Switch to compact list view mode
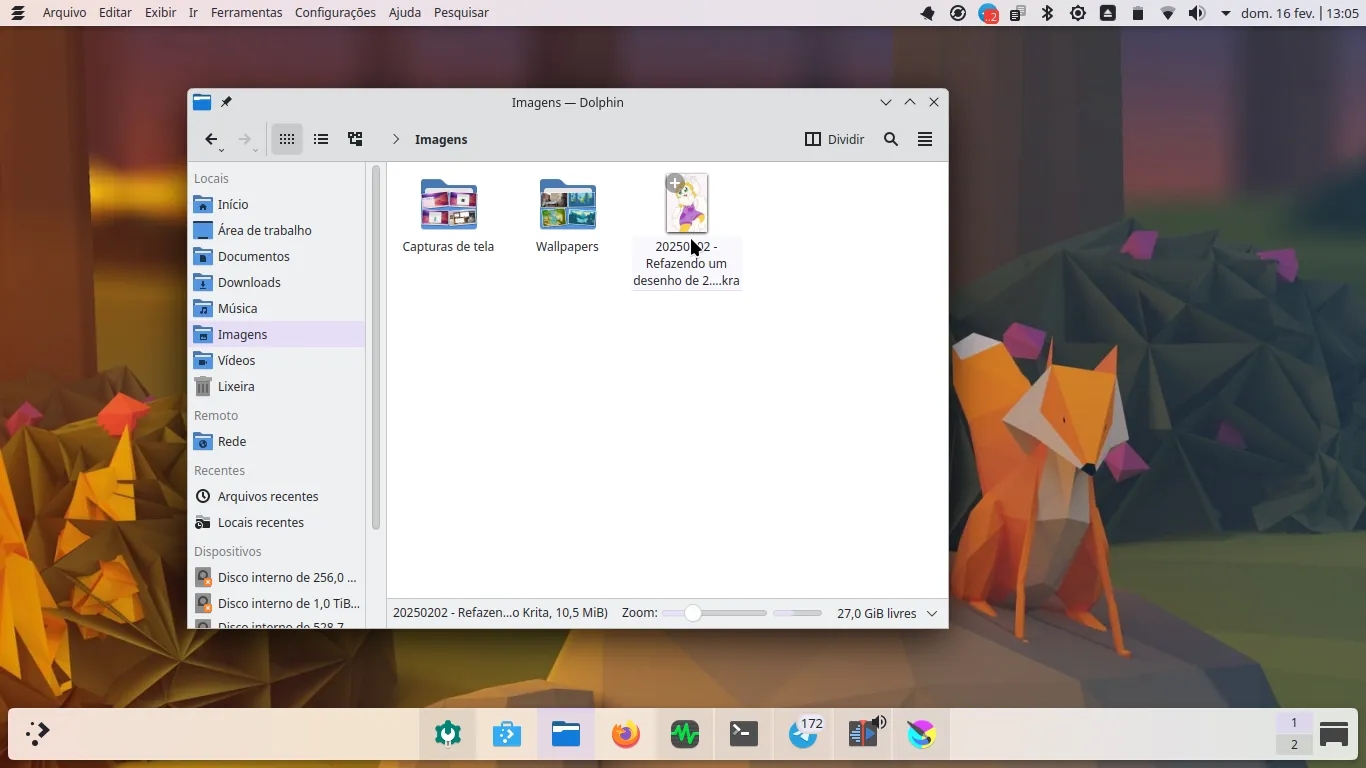1366x768 pixels. [x=321, y=140]
